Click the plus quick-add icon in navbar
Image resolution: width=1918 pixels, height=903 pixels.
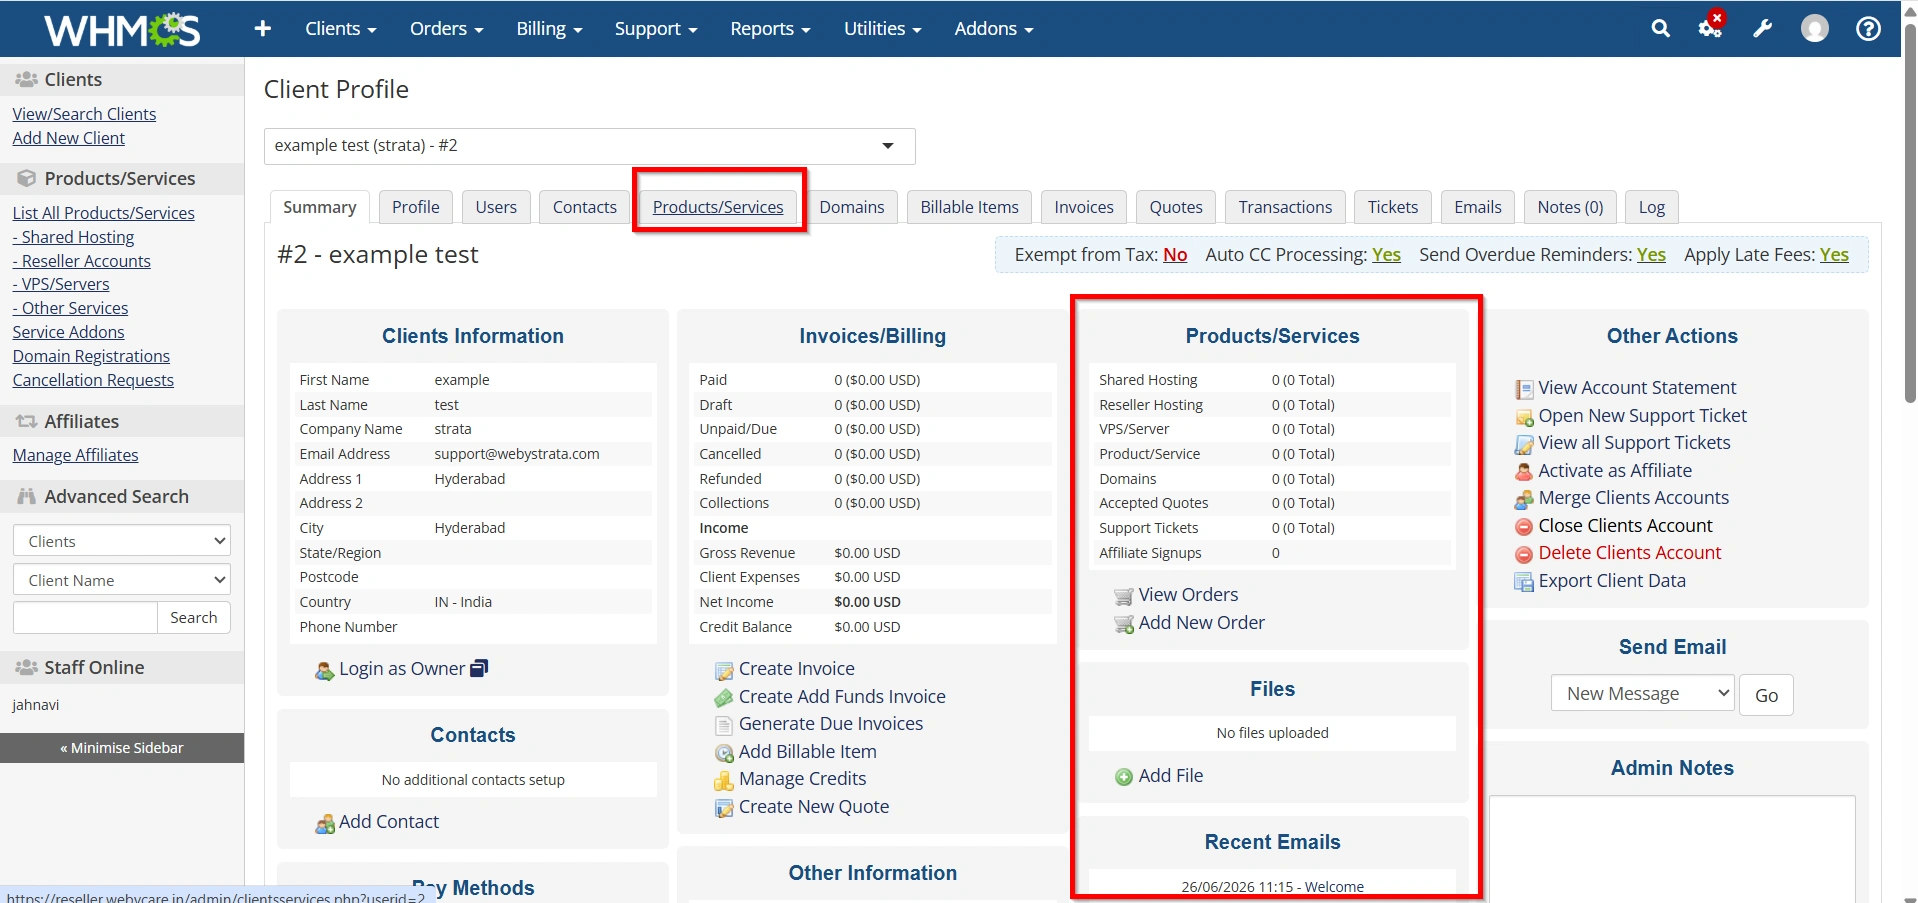click(263, 29)
